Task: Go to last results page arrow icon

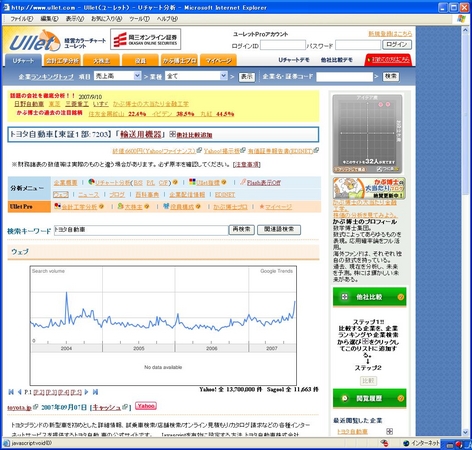Action: click(95, 392)
